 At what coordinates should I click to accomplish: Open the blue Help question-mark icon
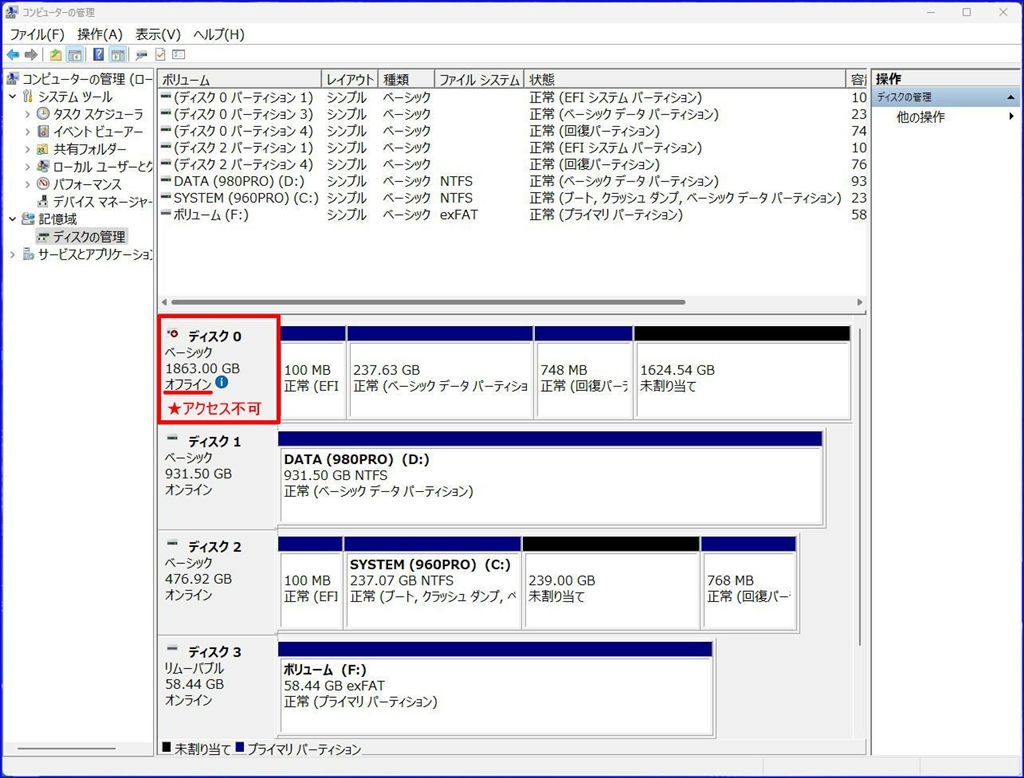[98, 55]
